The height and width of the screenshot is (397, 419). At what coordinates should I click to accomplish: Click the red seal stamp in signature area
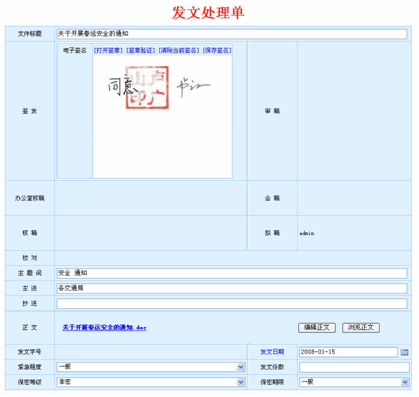coord(147,88)
